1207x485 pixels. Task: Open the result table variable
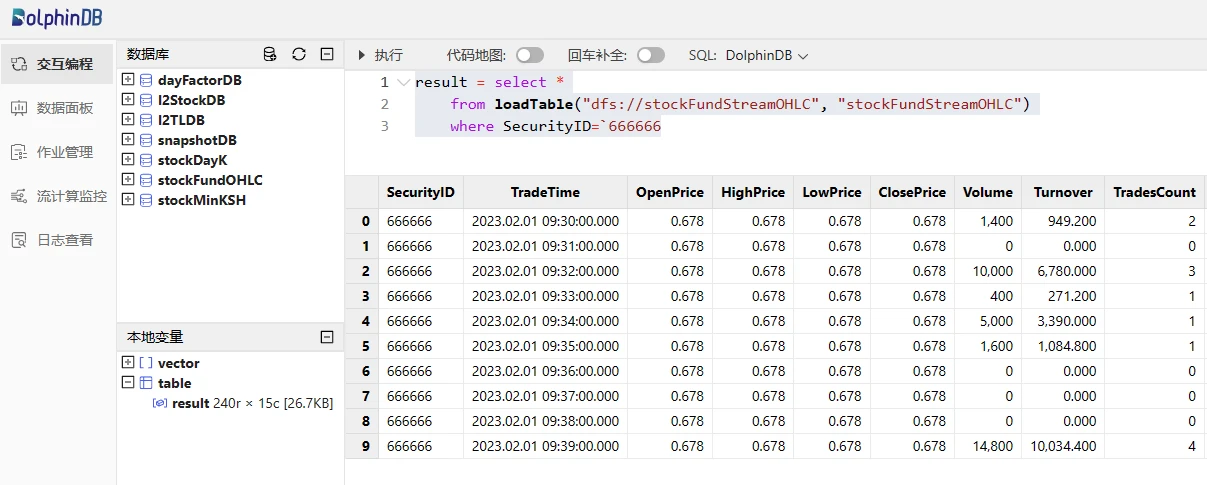point(190,403)
